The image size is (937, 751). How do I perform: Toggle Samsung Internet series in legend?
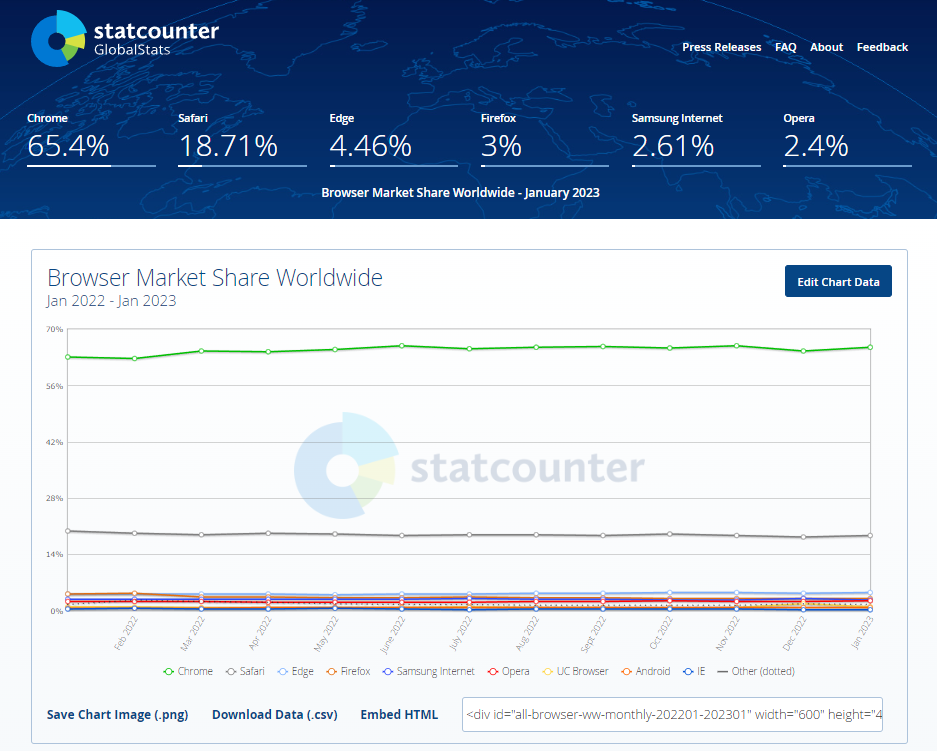coord(428,672)
